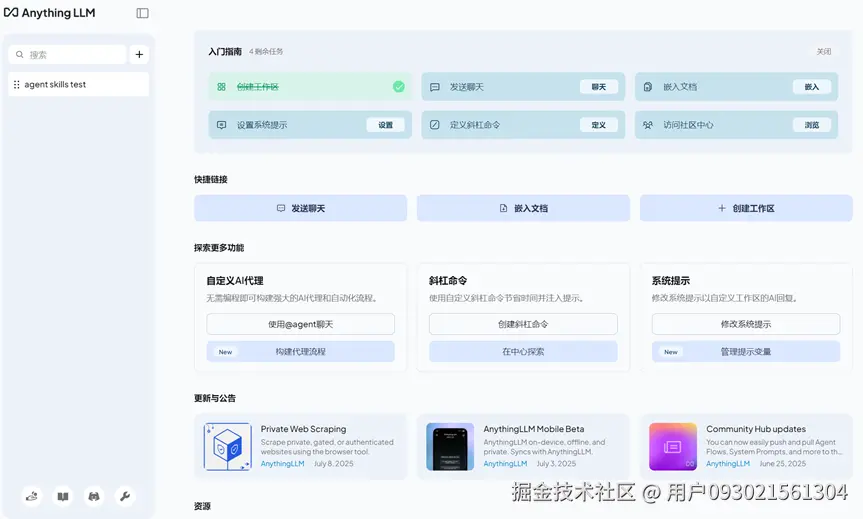Open settings wrench icon

click(125, 496)
